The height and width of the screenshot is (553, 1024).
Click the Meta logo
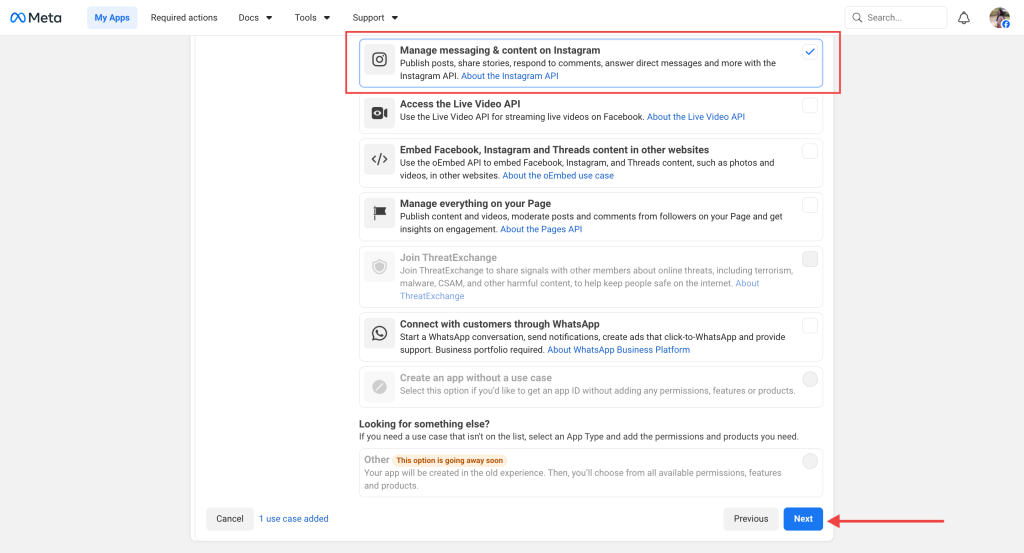36,18
